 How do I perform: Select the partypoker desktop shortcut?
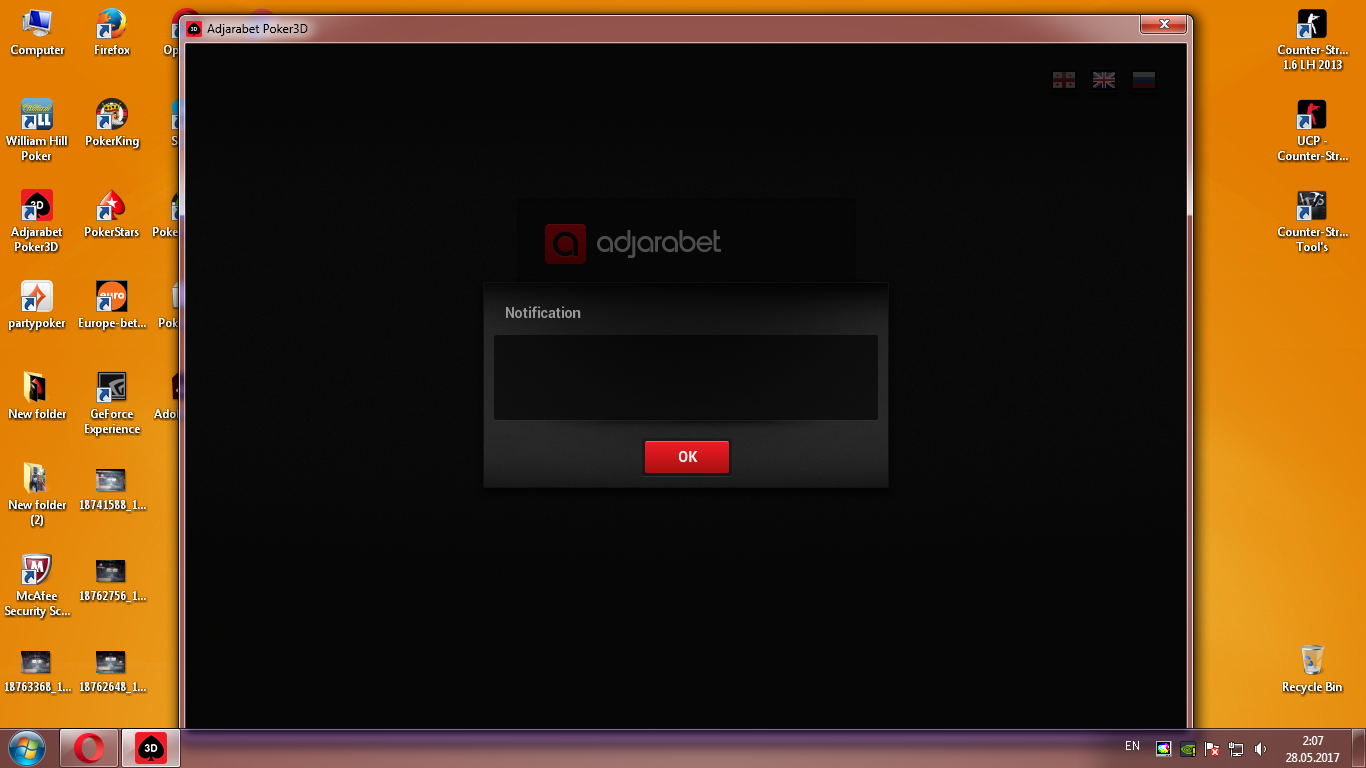[37, 306]
